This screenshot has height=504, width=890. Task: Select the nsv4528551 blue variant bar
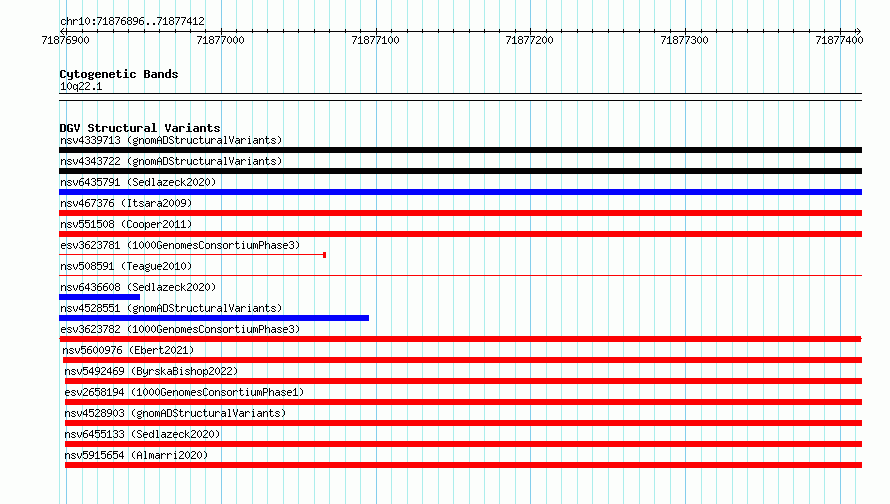coord(214,318)
